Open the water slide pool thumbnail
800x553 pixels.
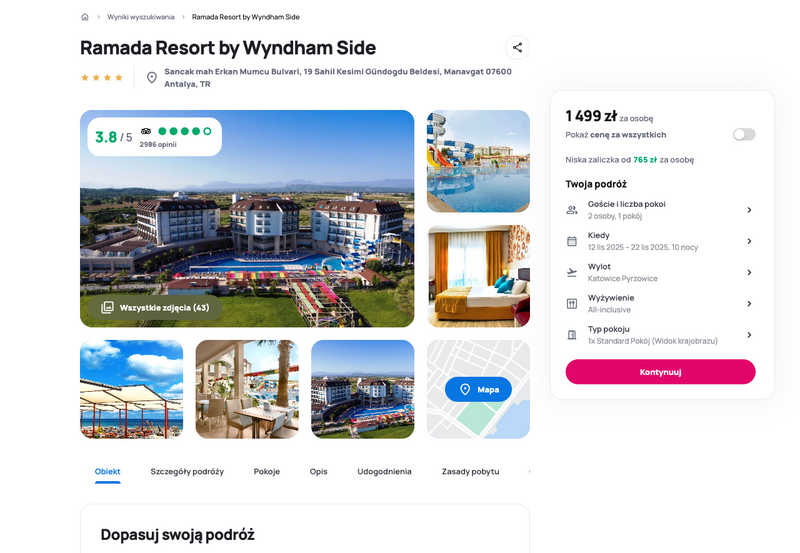(478, 161)
